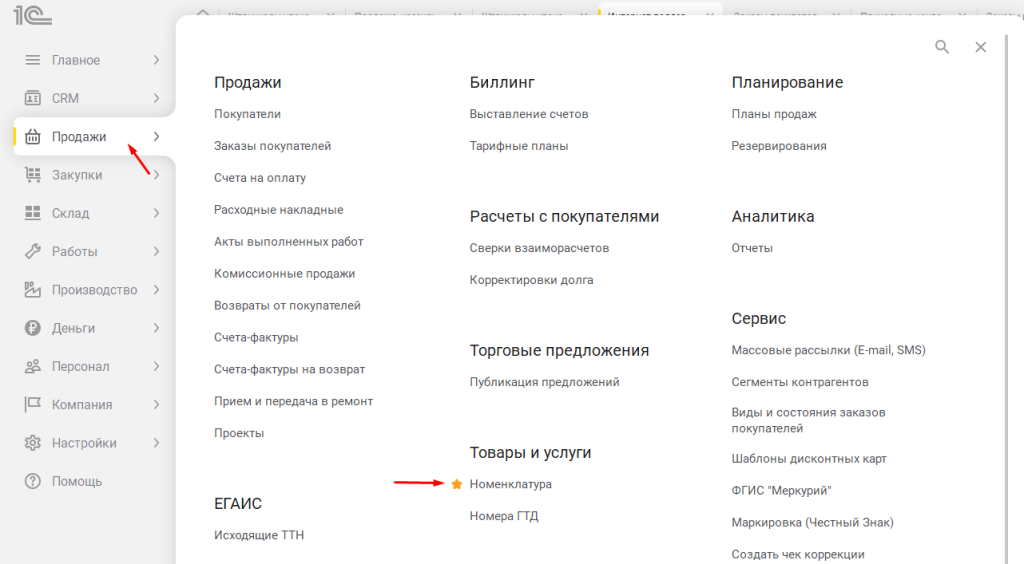This screenshot has height=564, width=1024.
Task: Expand the Компания section chevron
Action: tap(156, 405)
